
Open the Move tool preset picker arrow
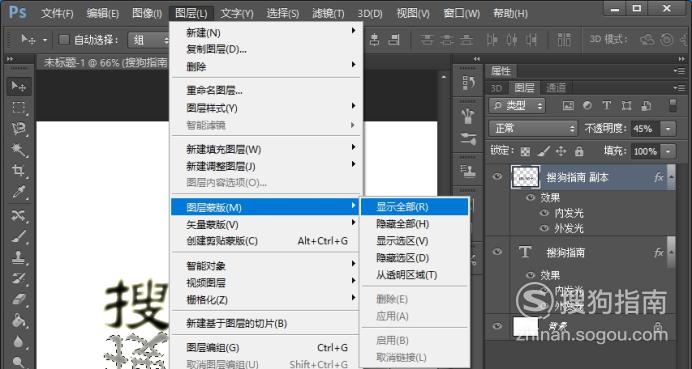pyautogui.click(x=45, y=40)
